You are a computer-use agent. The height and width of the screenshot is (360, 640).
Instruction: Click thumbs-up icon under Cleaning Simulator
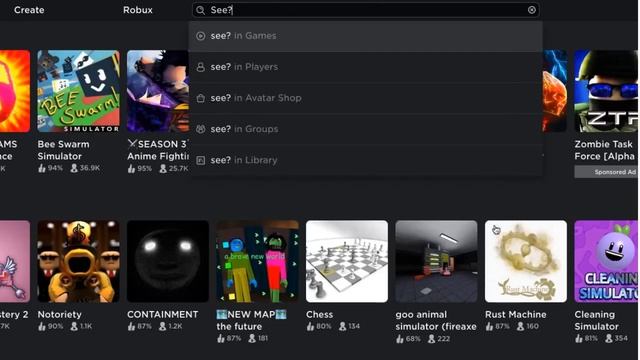(x=578, y=338)
